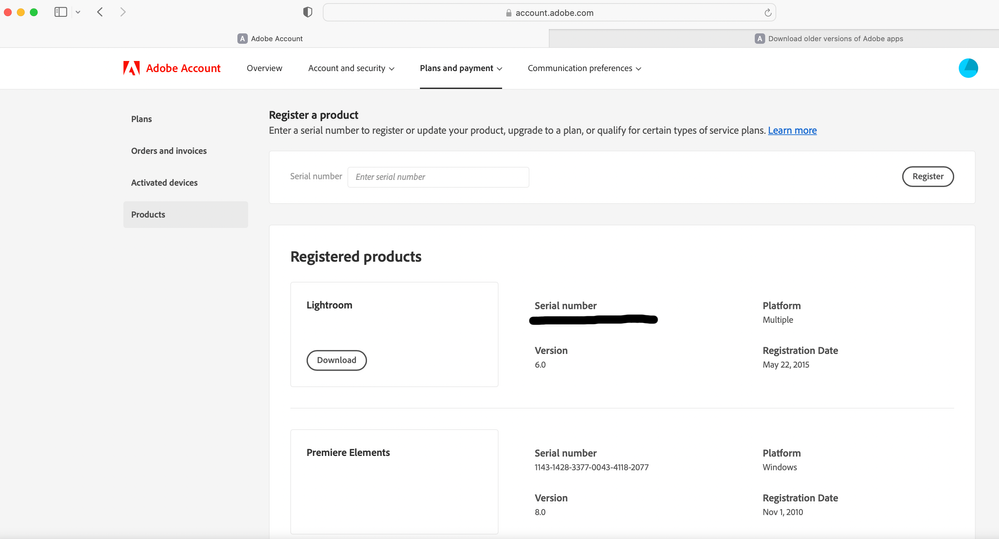Open Plans in the sidebar
Viewport: 999px width, 539px height.
pos(141,119)
